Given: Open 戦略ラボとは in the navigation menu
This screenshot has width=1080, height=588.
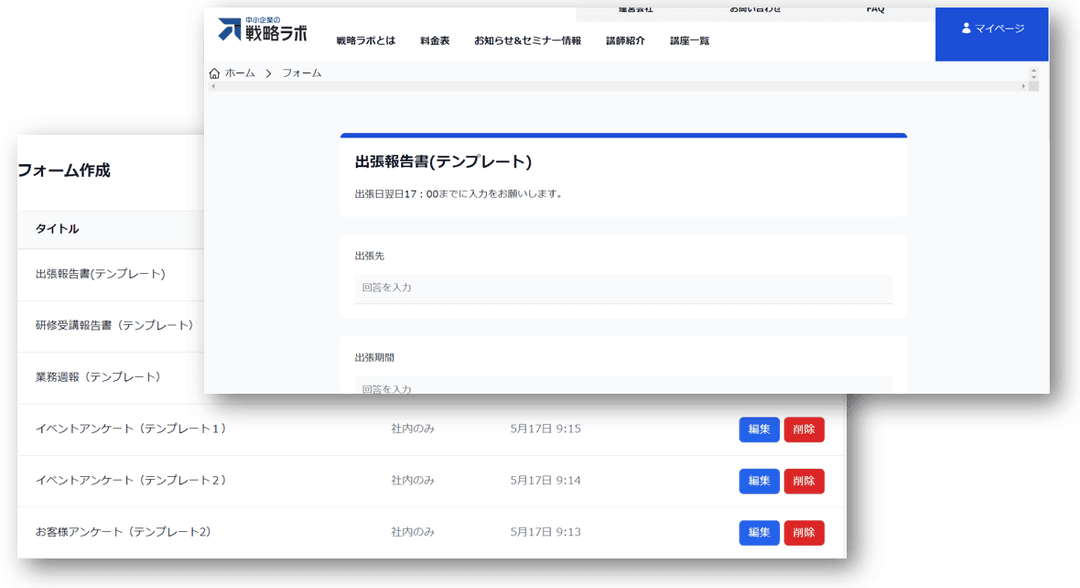Looking at the screenshot, I should (x=365, y=41).
